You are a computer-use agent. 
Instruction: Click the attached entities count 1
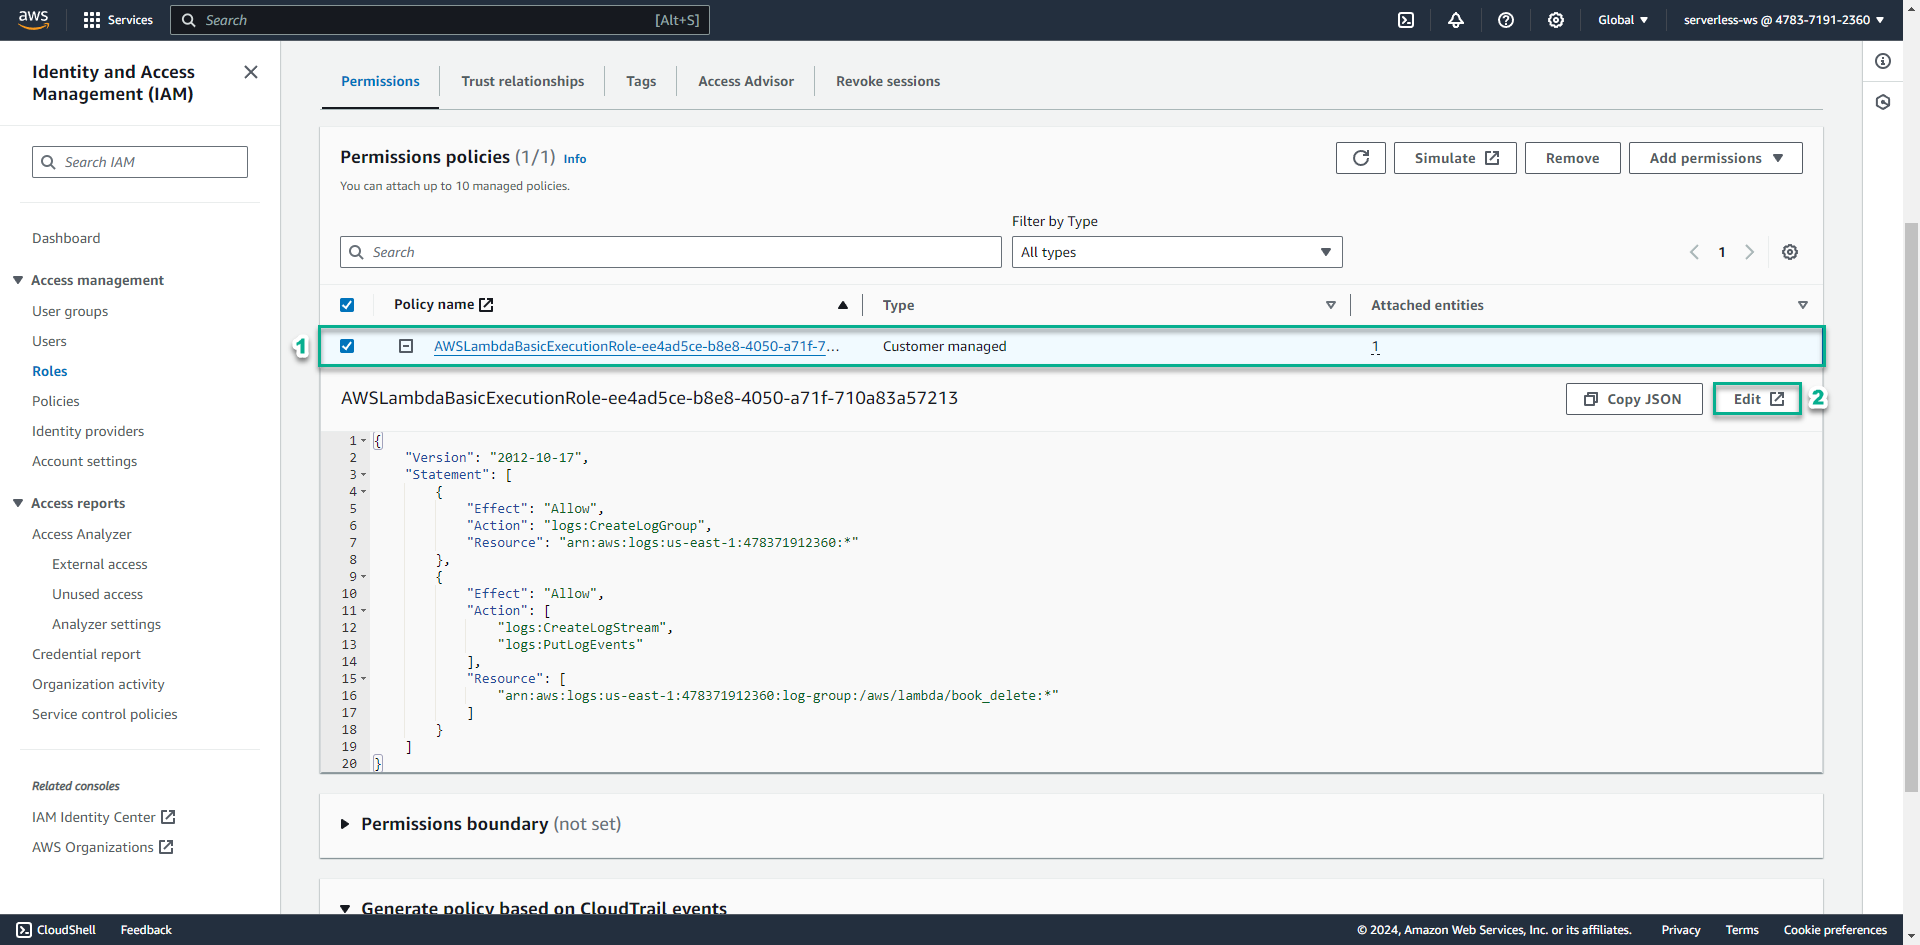(1375, 346)
